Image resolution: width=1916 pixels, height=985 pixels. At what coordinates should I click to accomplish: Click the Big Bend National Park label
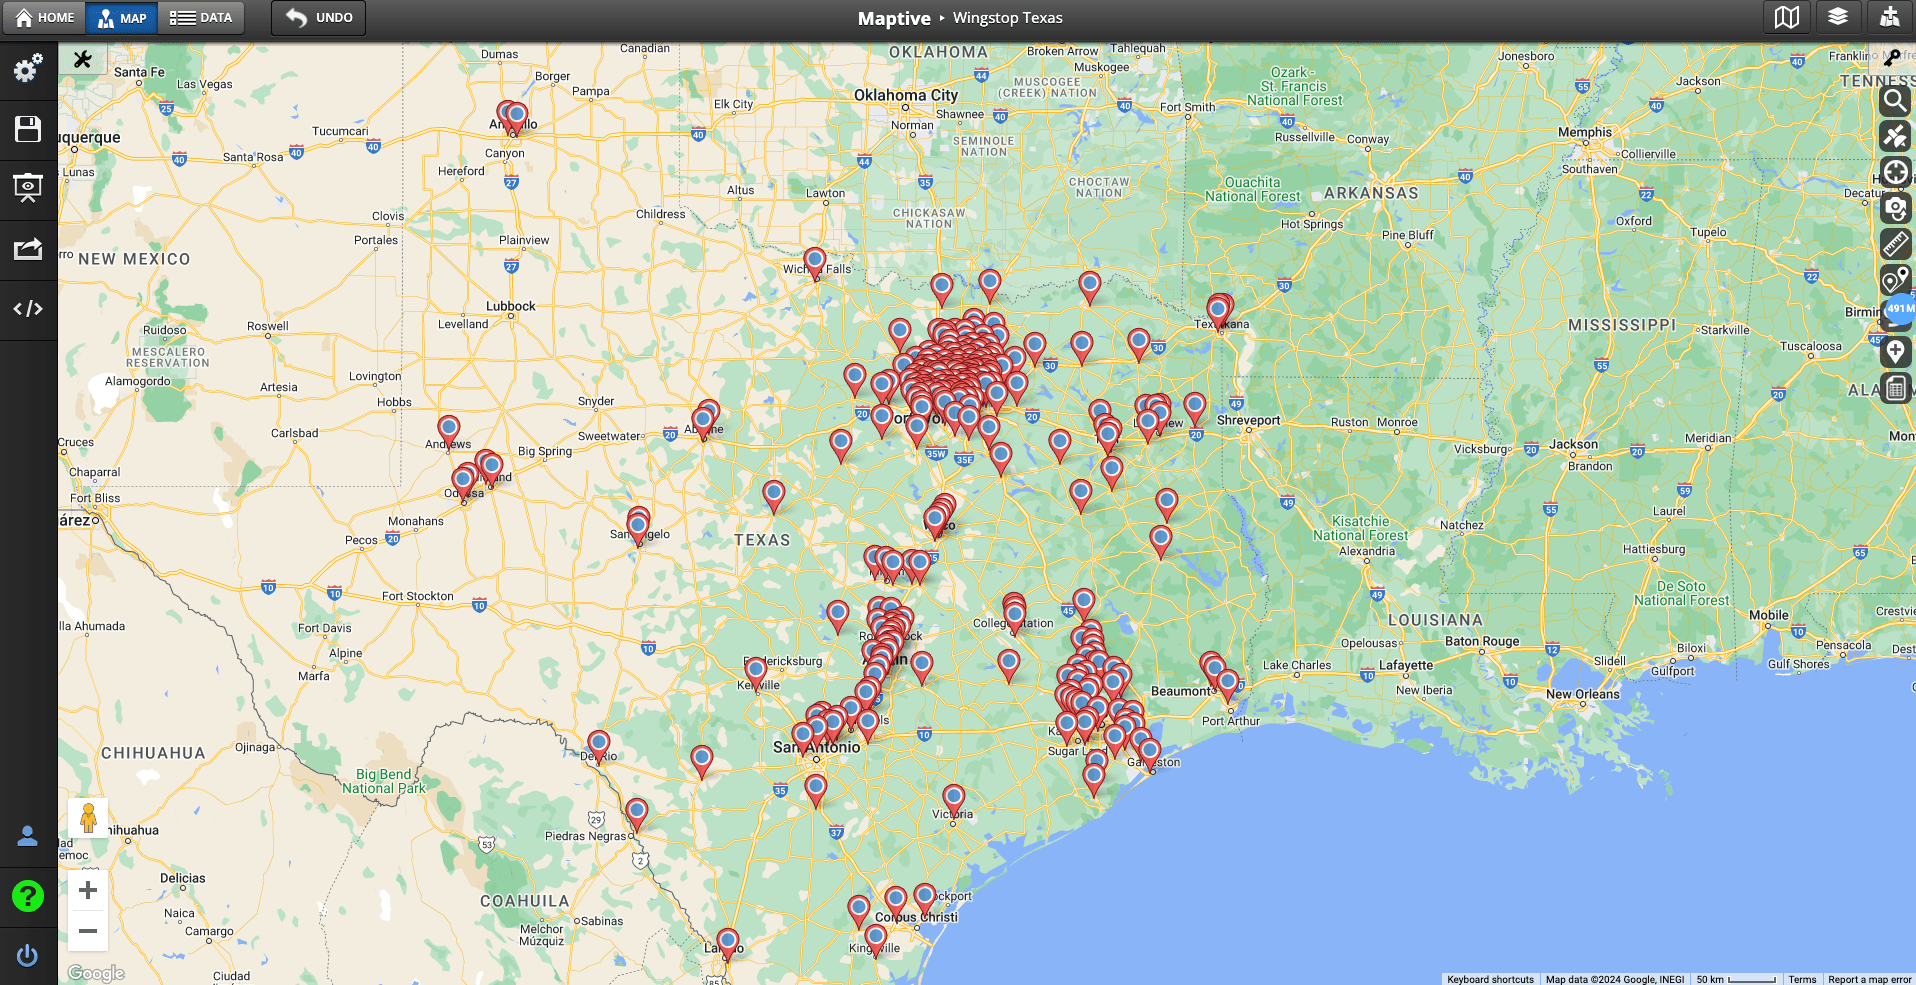(384, 781)
